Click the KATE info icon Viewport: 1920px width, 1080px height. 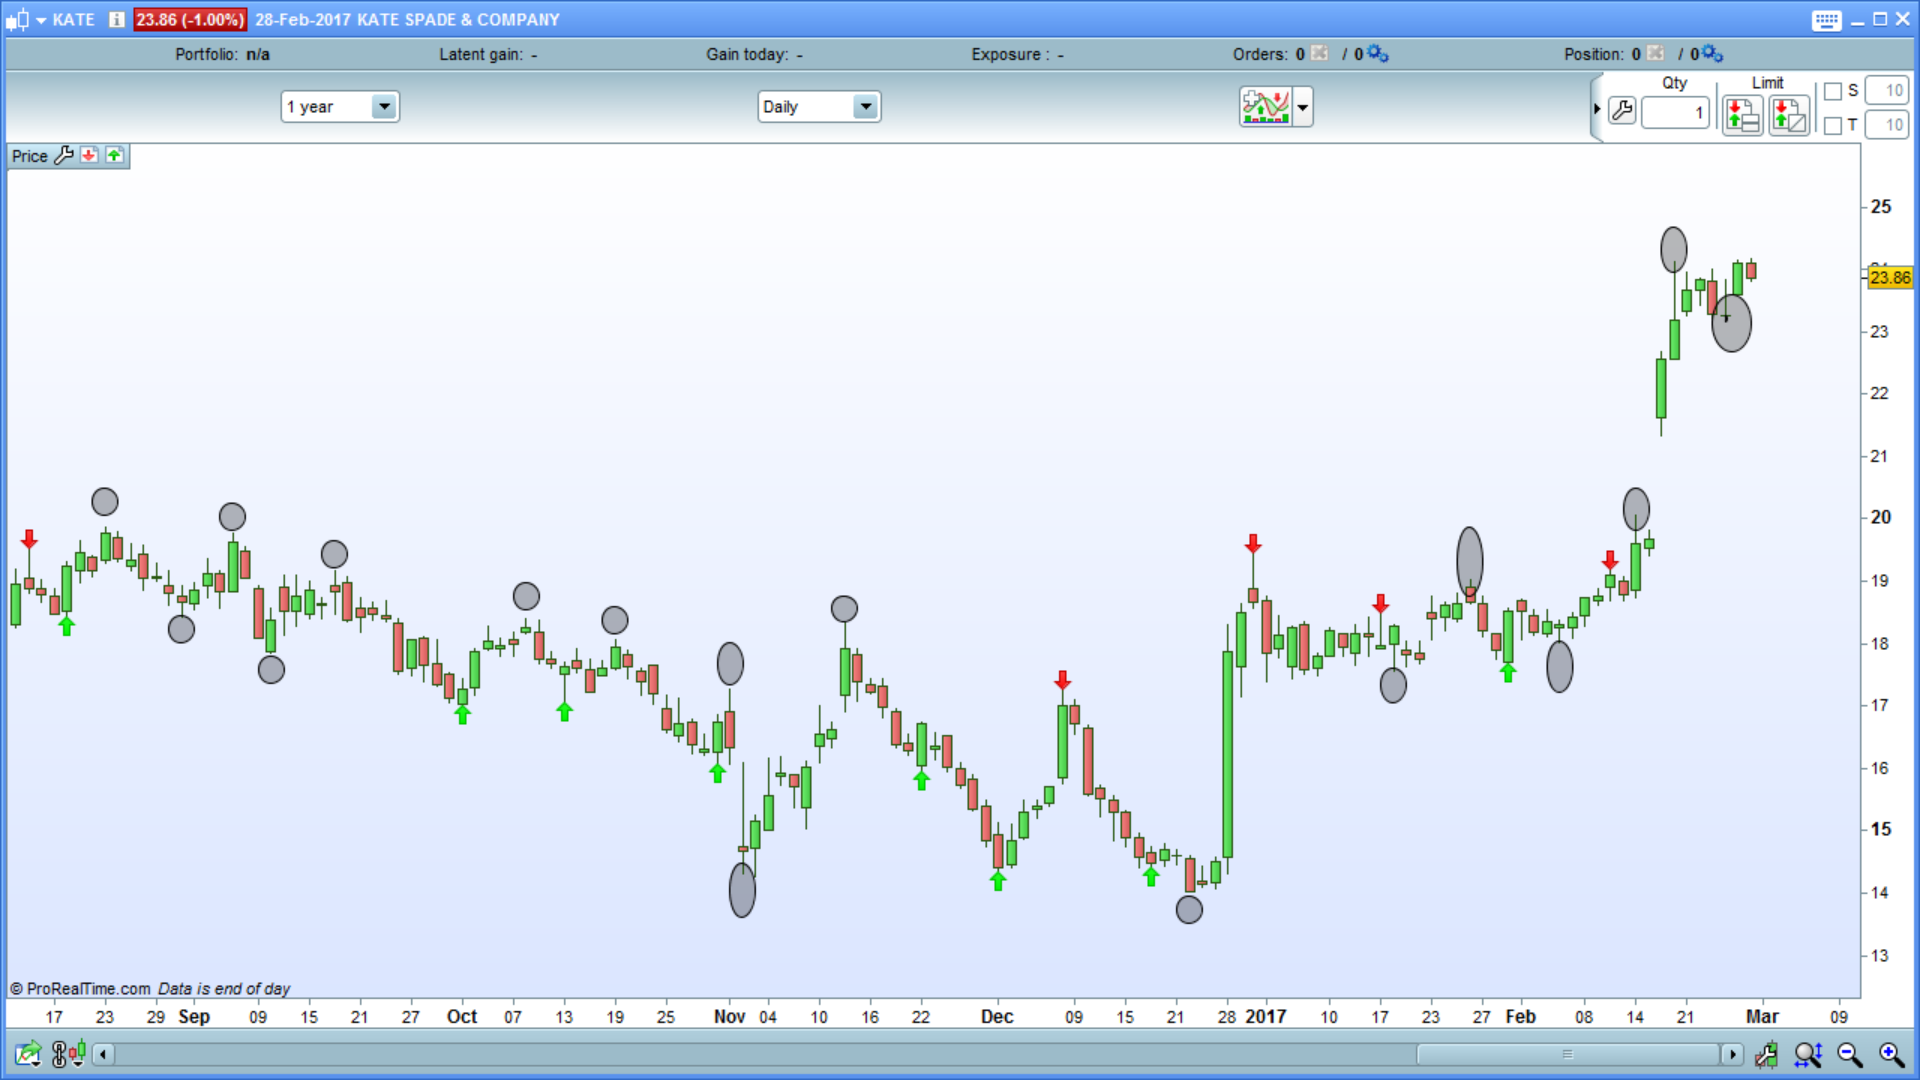tap(117, 19)
